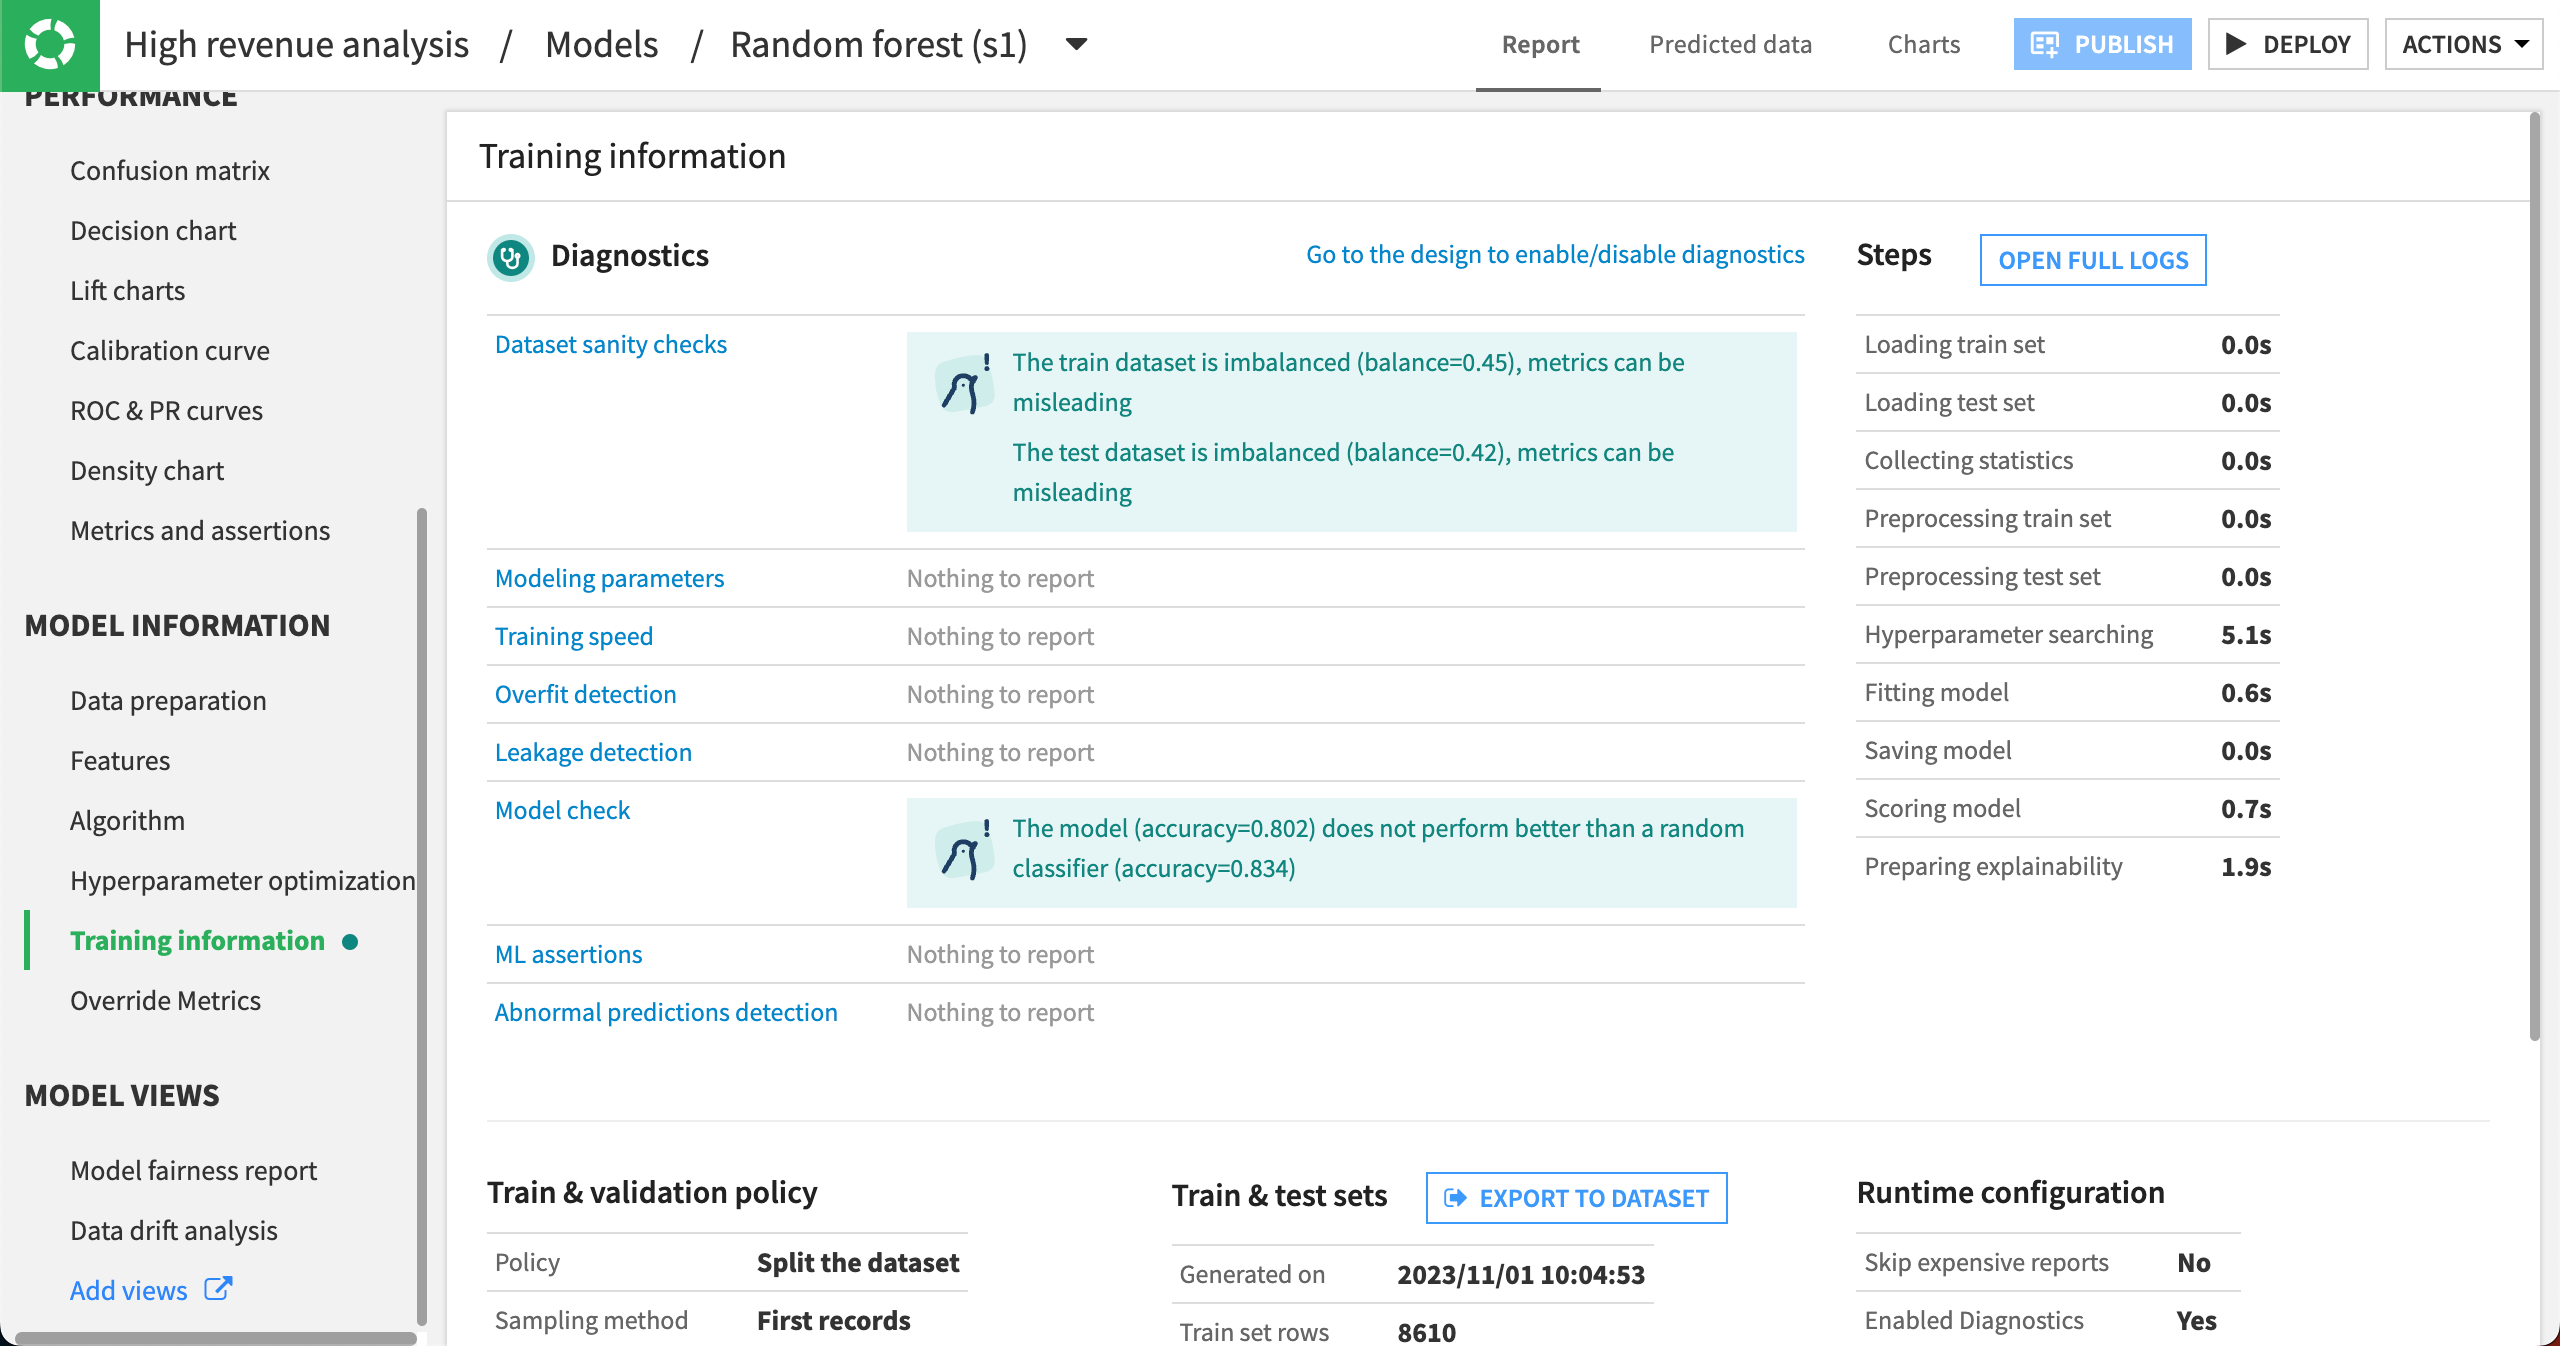Open Hyperparameter optimization in the sidebar
The width and height of the screenshot is (2560, 1346).
(x=242, y=881)
